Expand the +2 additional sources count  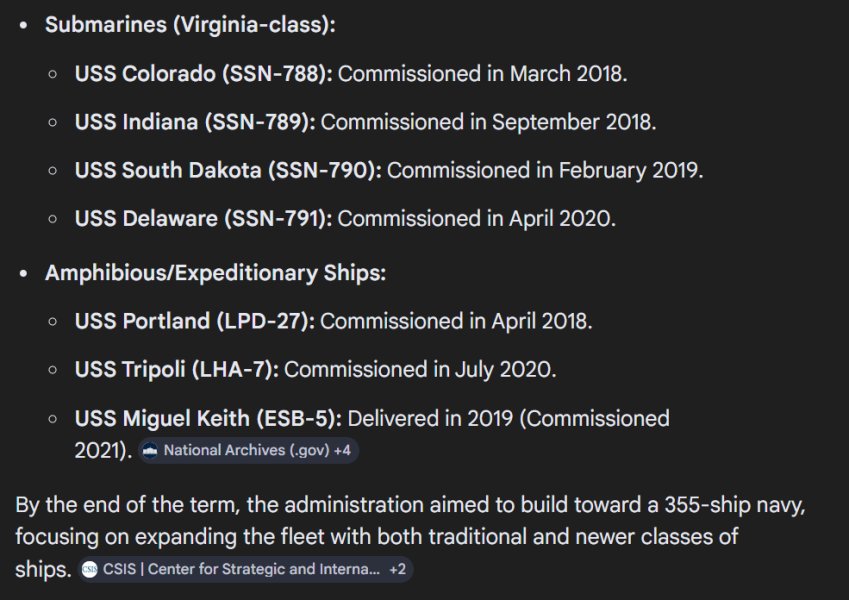click(397, 569)
